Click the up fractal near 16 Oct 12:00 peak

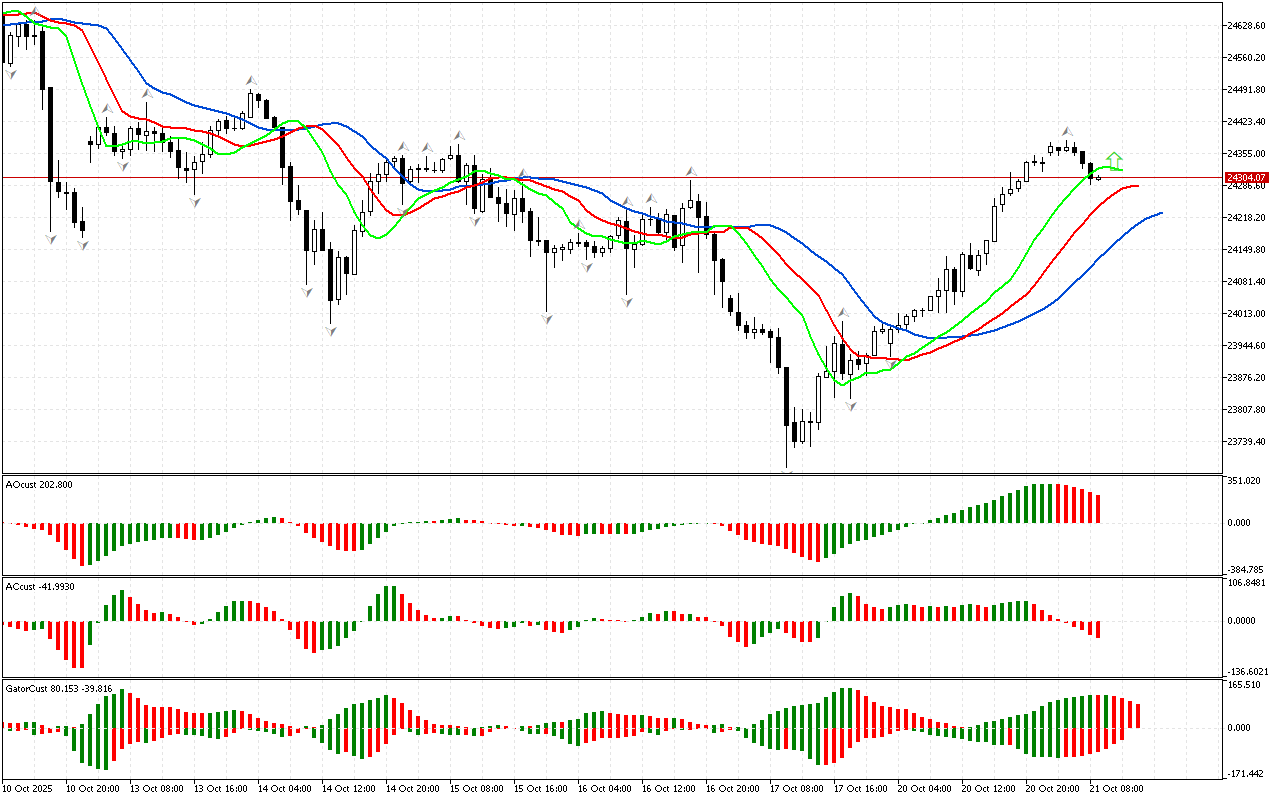(x=690, y=172)
